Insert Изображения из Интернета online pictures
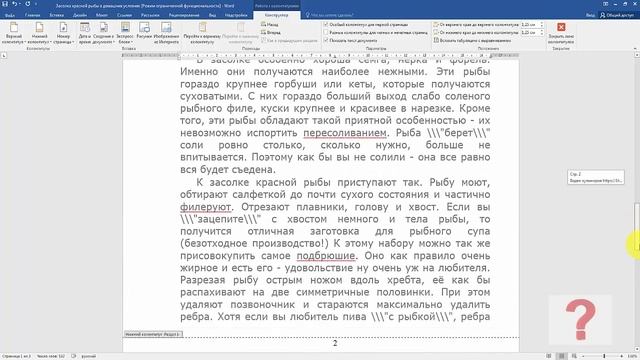 166,33
